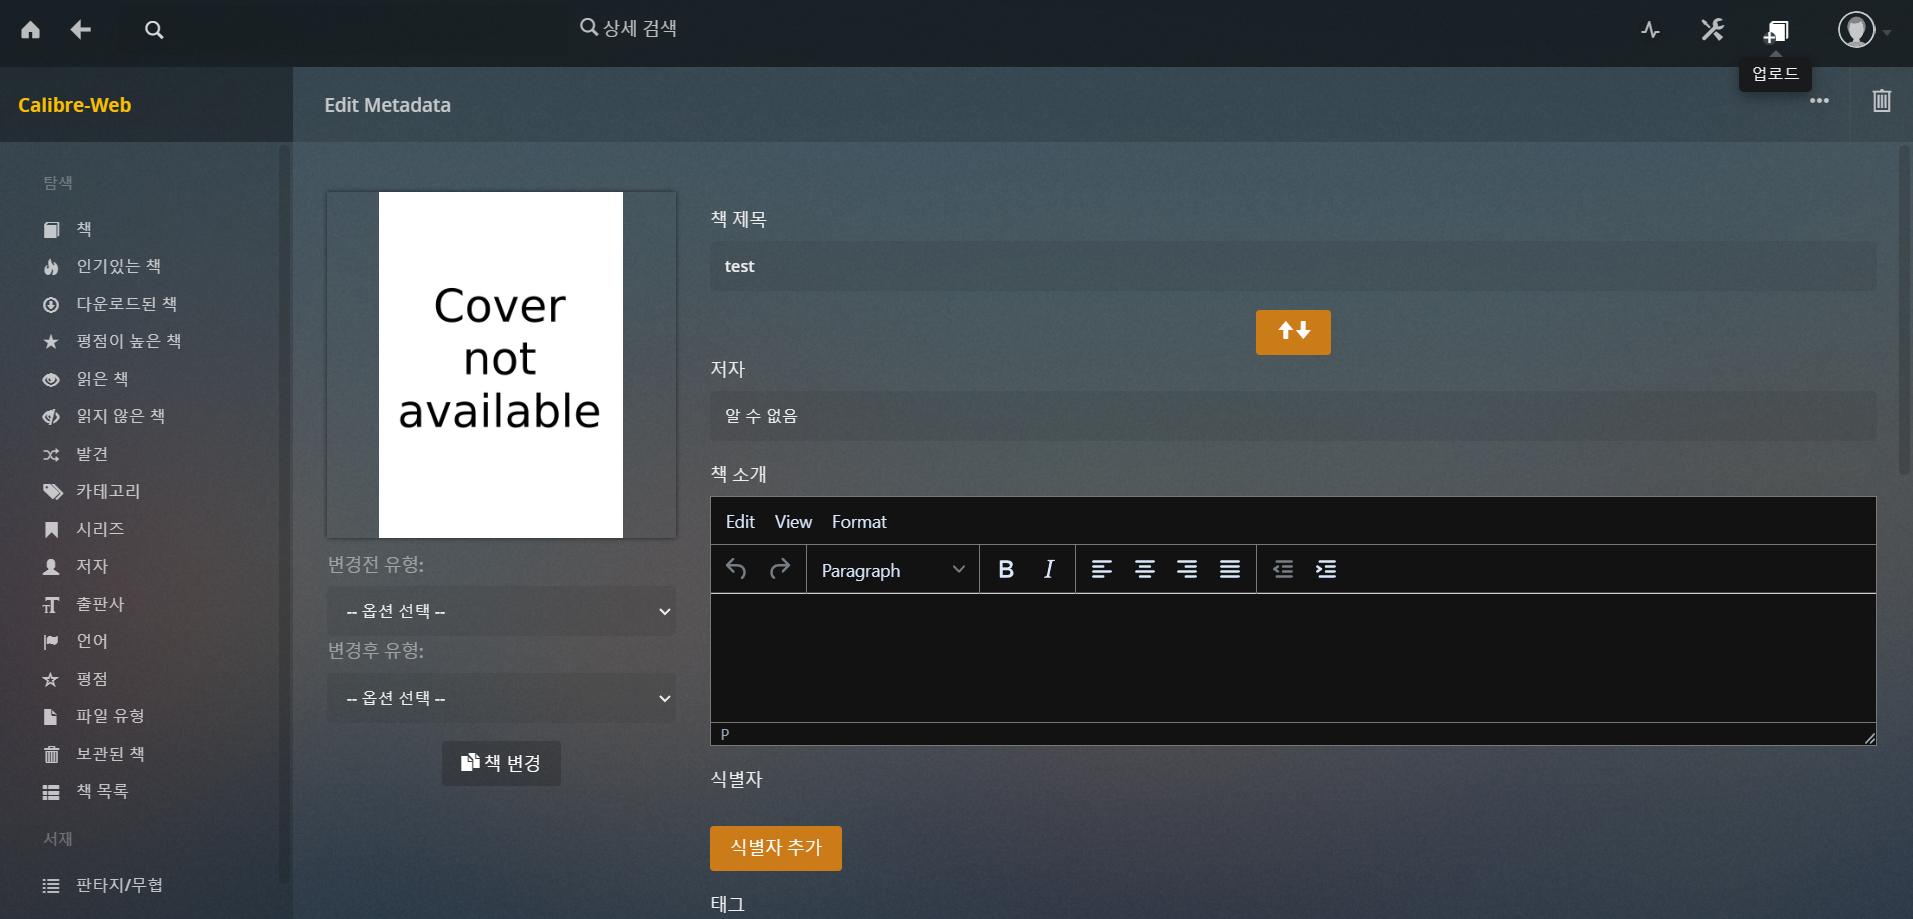Swap title and author with arrows button
This screenshot has height=919, width=1913.
pos(1293,332)
